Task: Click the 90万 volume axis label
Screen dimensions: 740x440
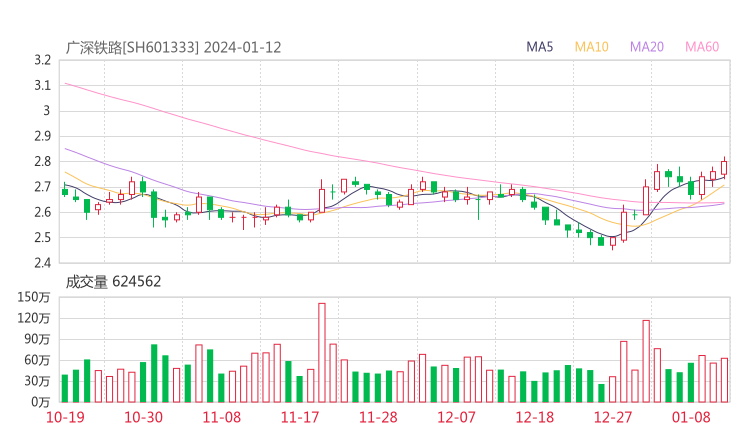Action: pos(37,339)
